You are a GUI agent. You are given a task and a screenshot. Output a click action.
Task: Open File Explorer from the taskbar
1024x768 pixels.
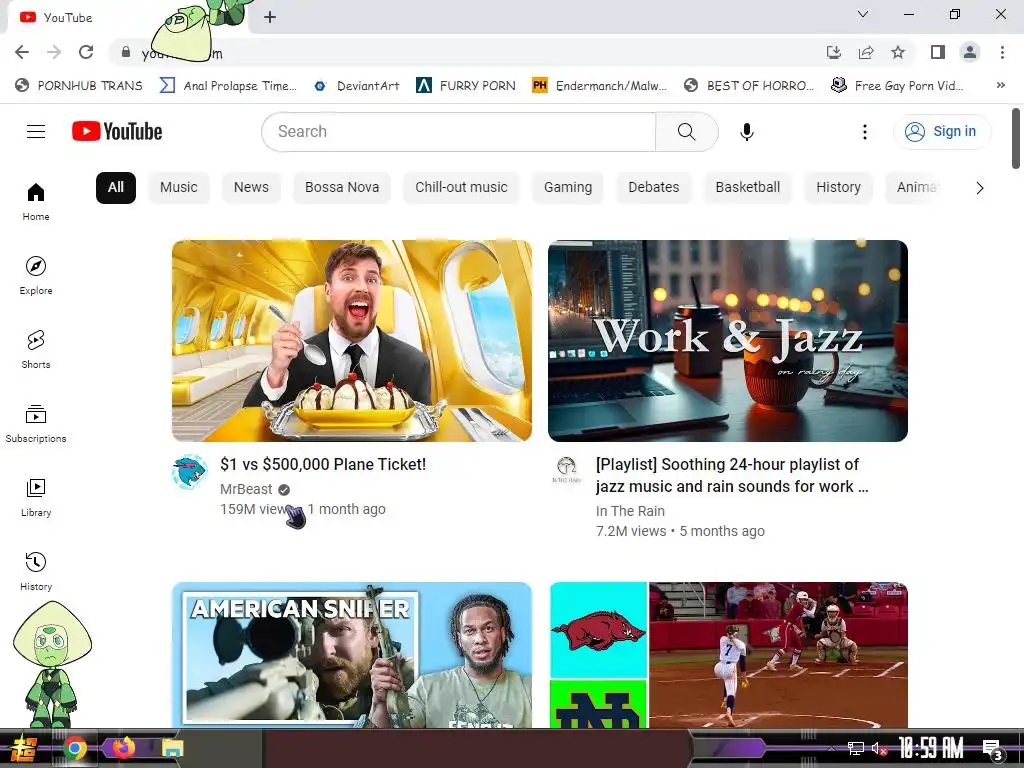click(x=172, y=748)
